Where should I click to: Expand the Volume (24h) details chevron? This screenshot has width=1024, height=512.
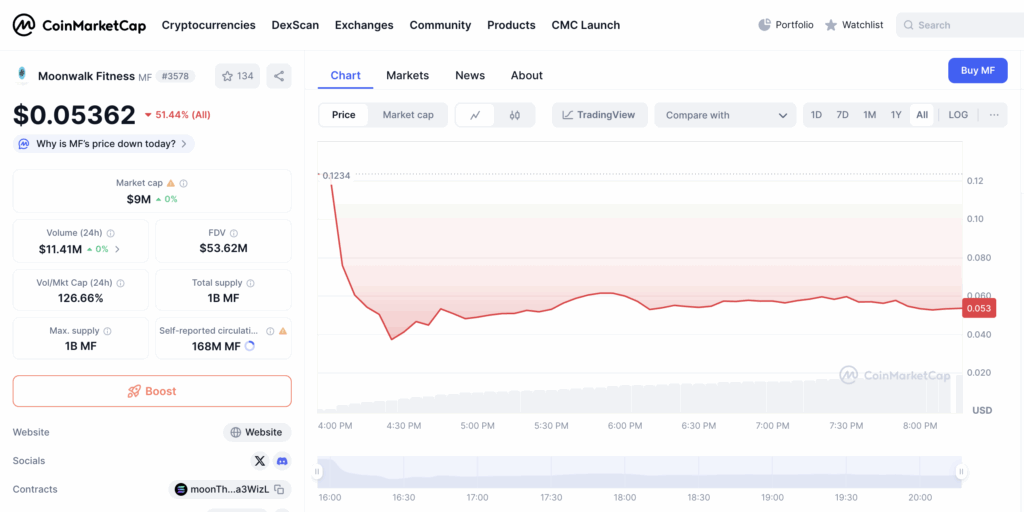(118, 249)
